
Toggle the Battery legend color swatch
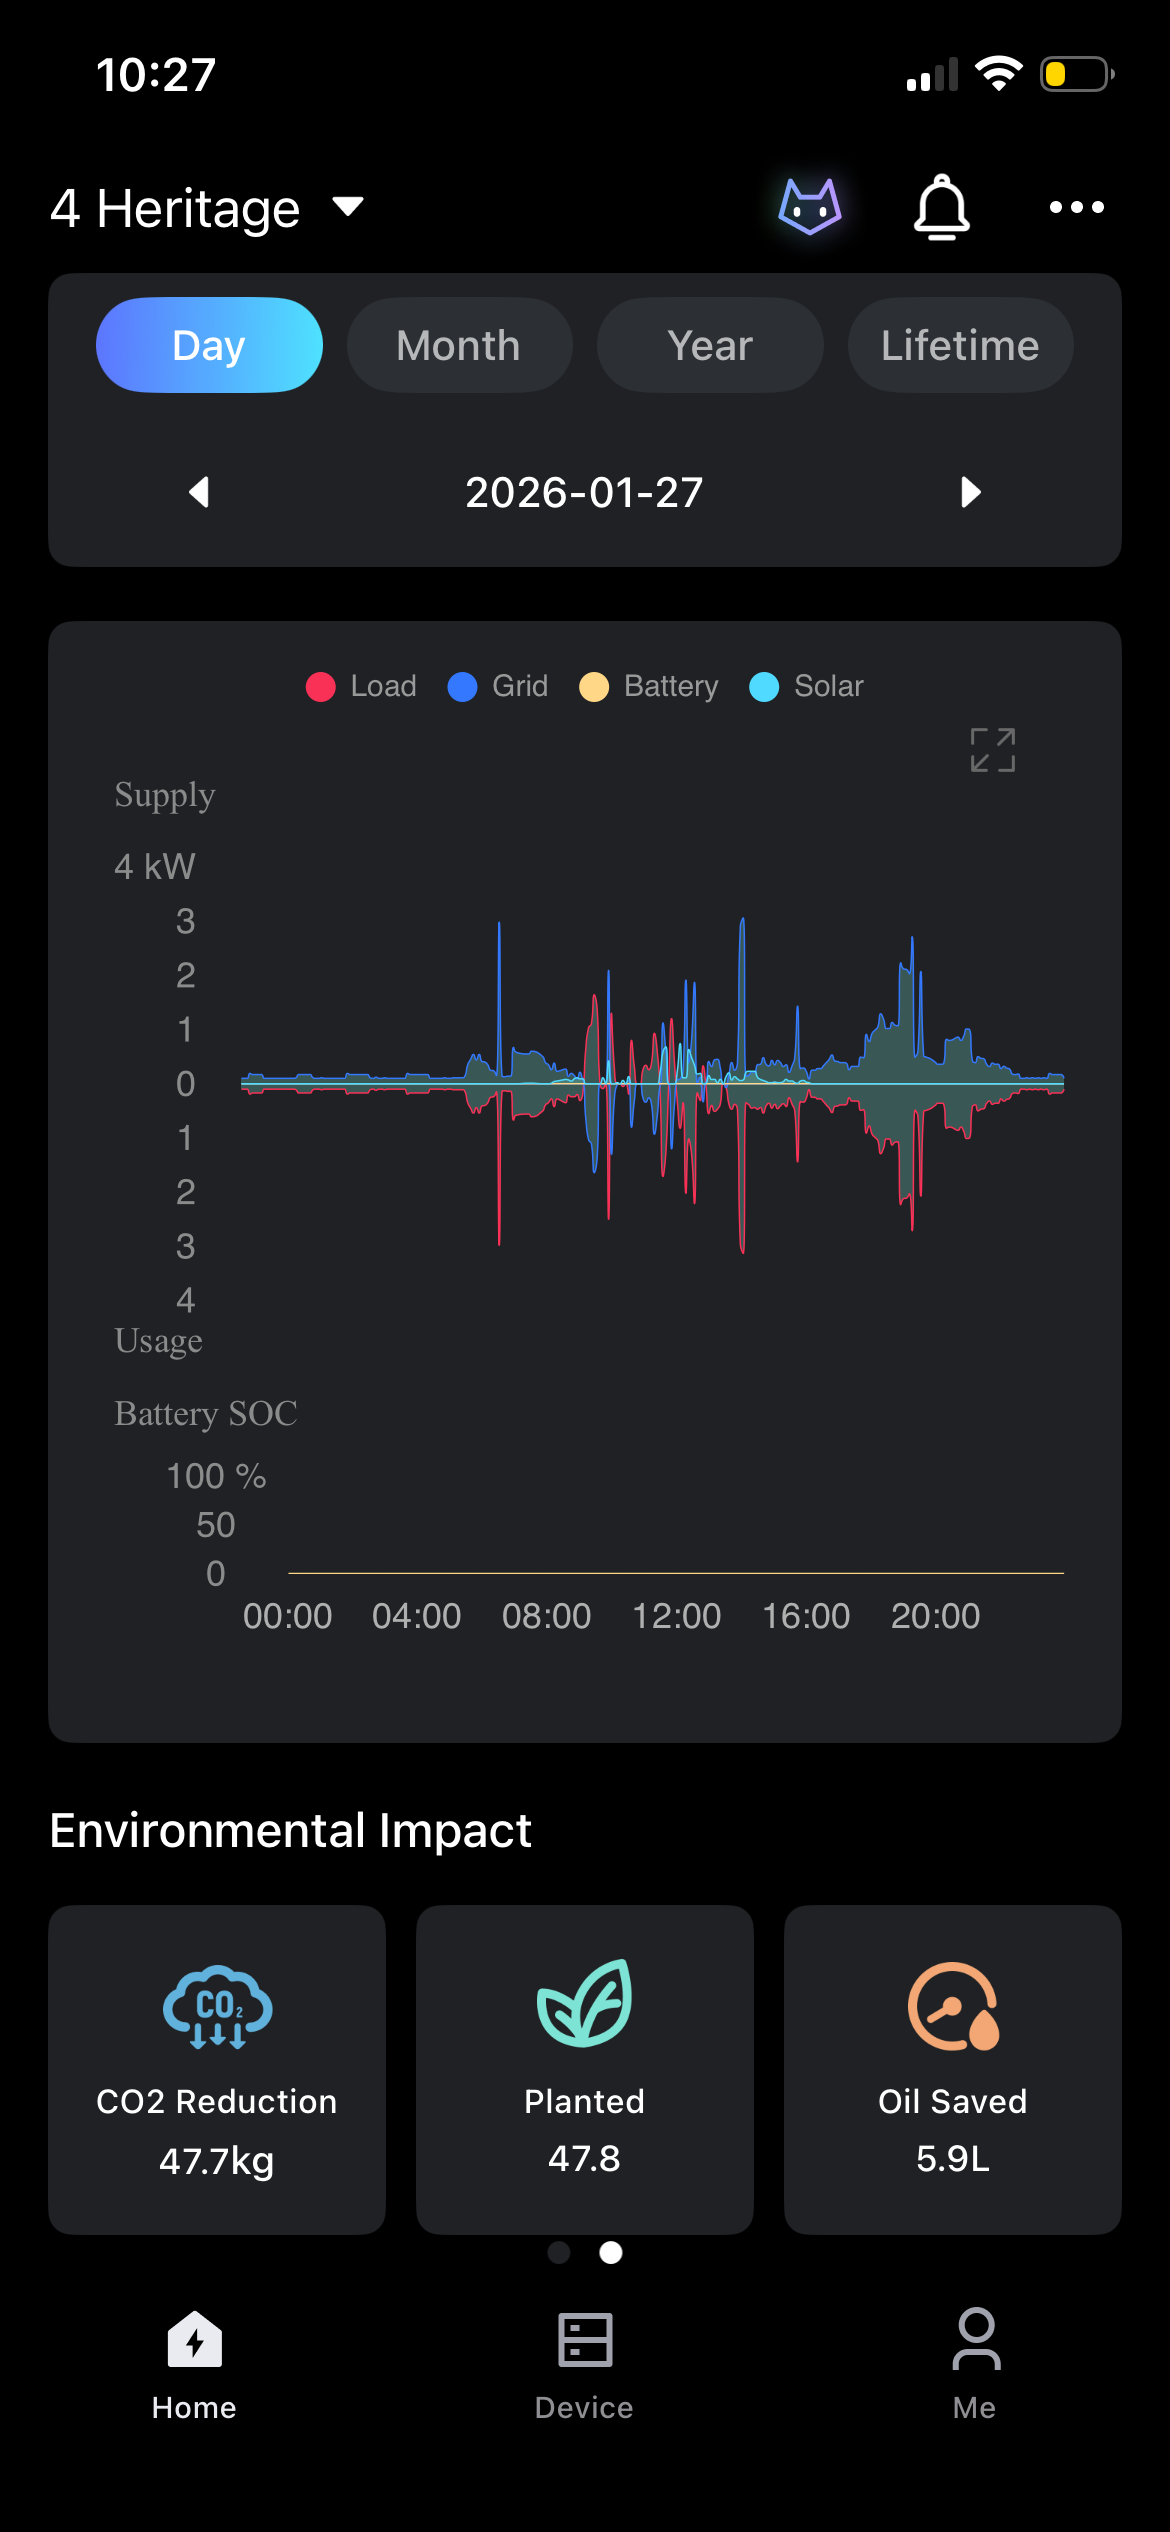pyautogui.click(x=594, y=687)
